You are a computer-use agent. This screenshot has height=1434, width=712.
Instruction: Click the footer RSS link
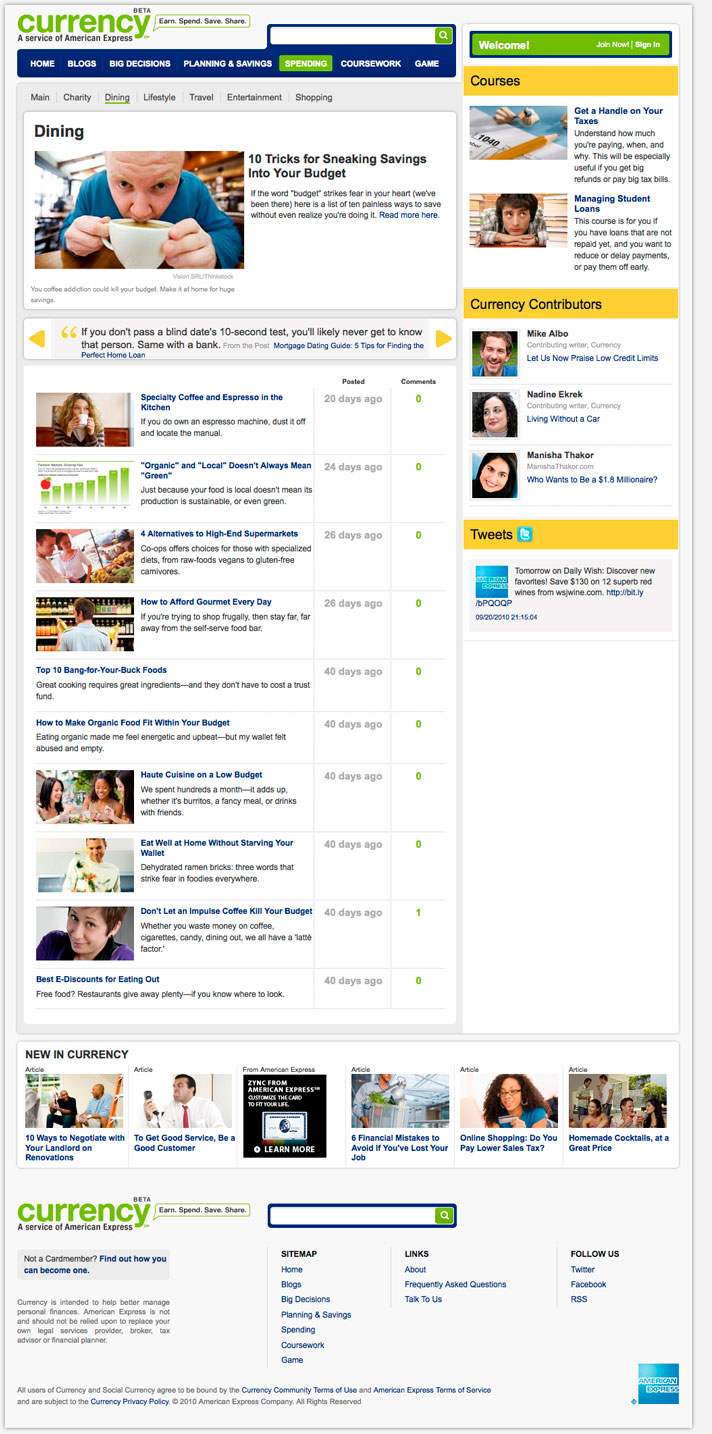[579, 1299]
